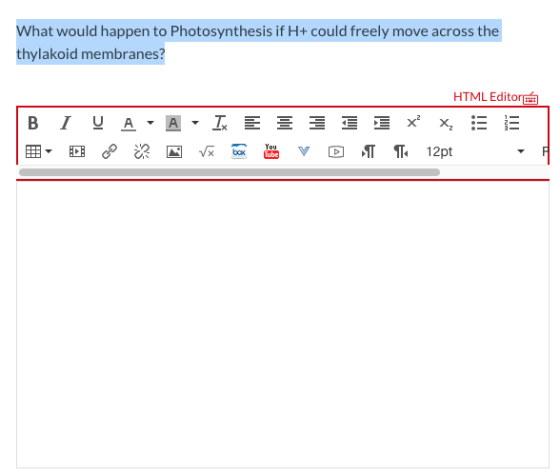This screenshot has height=476, width=560.
Task: Insert a numbered list
Action: (x=511, y=123)
